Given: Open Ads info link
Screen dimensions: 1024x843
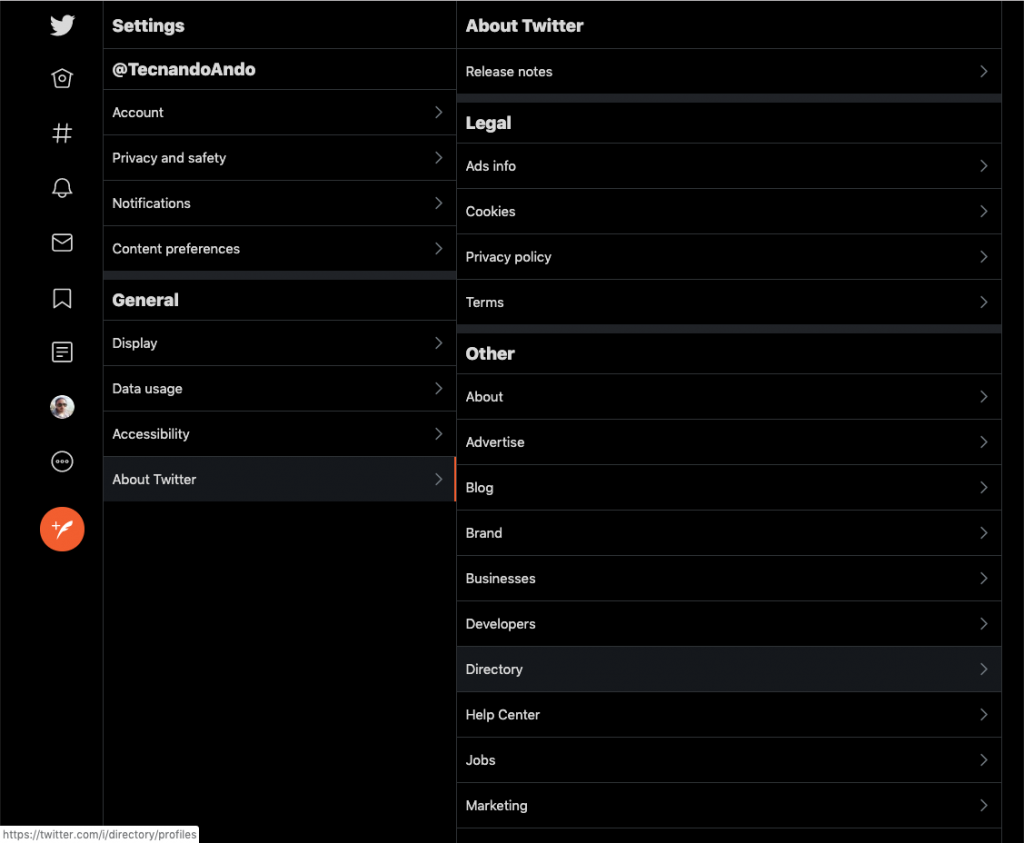Looking at the screenshot, I should [x=729, y=166].
